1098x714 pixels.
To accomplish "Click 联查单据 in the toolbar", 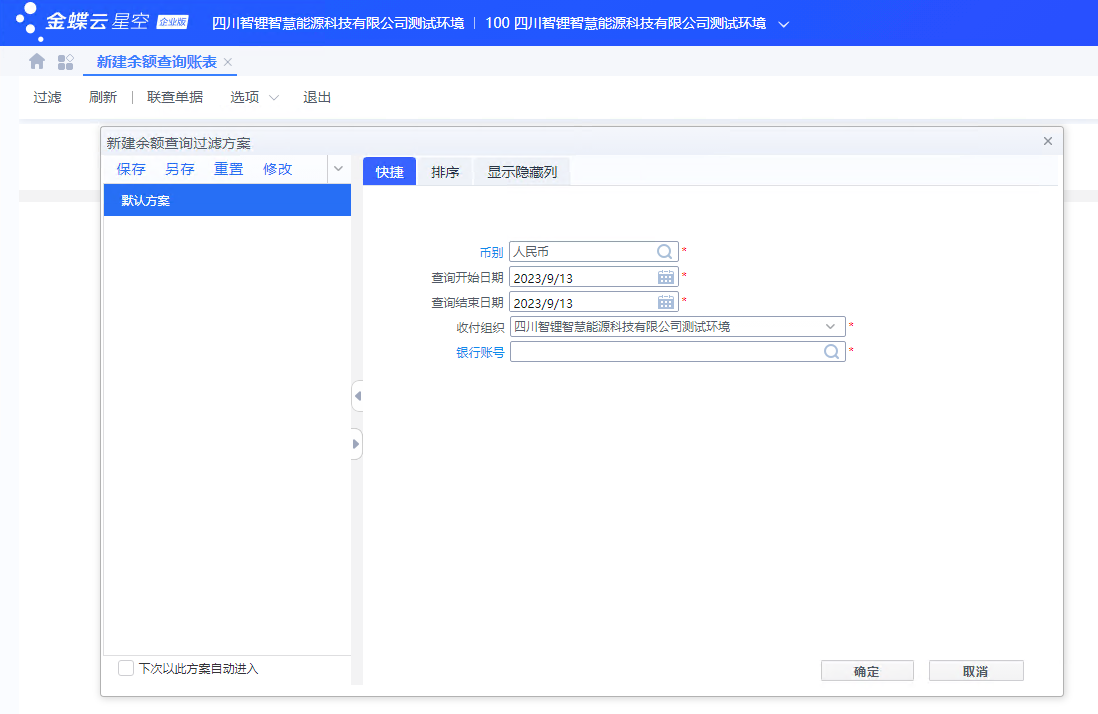I will click(175, 97).
